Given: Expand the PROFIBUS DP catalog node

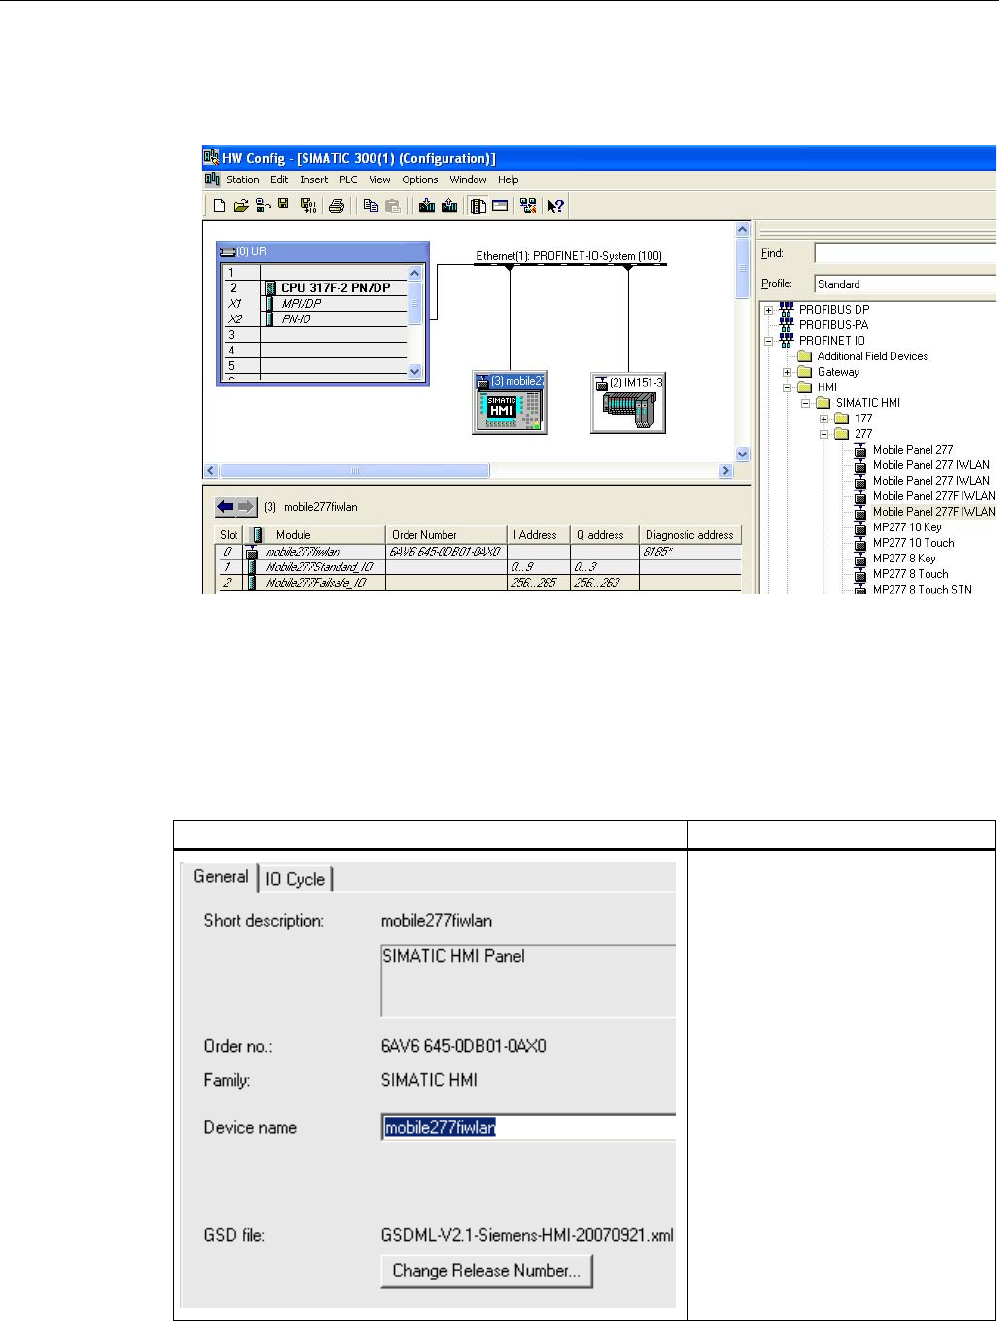Looking at the screenshot, I should click(x=769, y=310).
